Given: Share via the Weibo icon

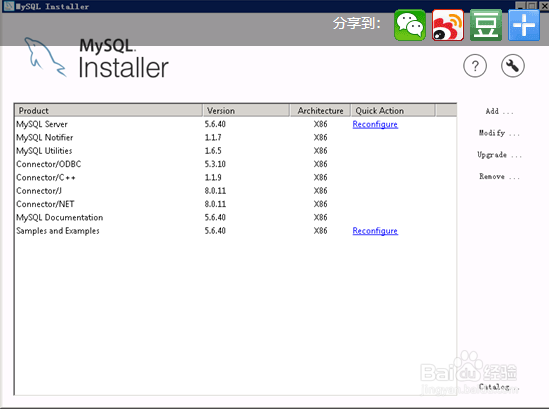Looking at the screenshot, I should [448, 25].
